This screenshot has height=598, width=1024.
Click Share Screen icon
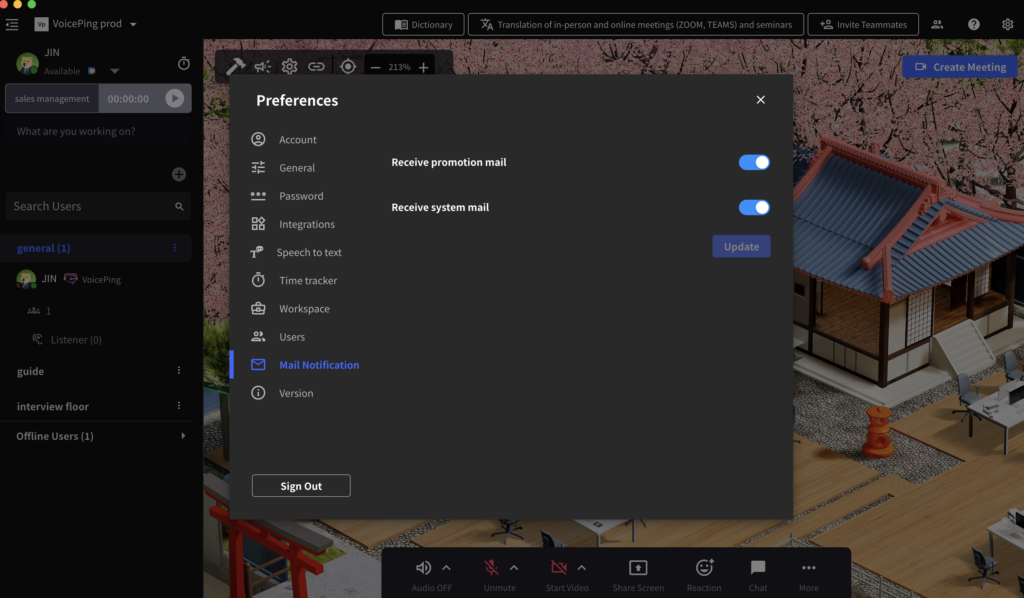click(637, 568)
